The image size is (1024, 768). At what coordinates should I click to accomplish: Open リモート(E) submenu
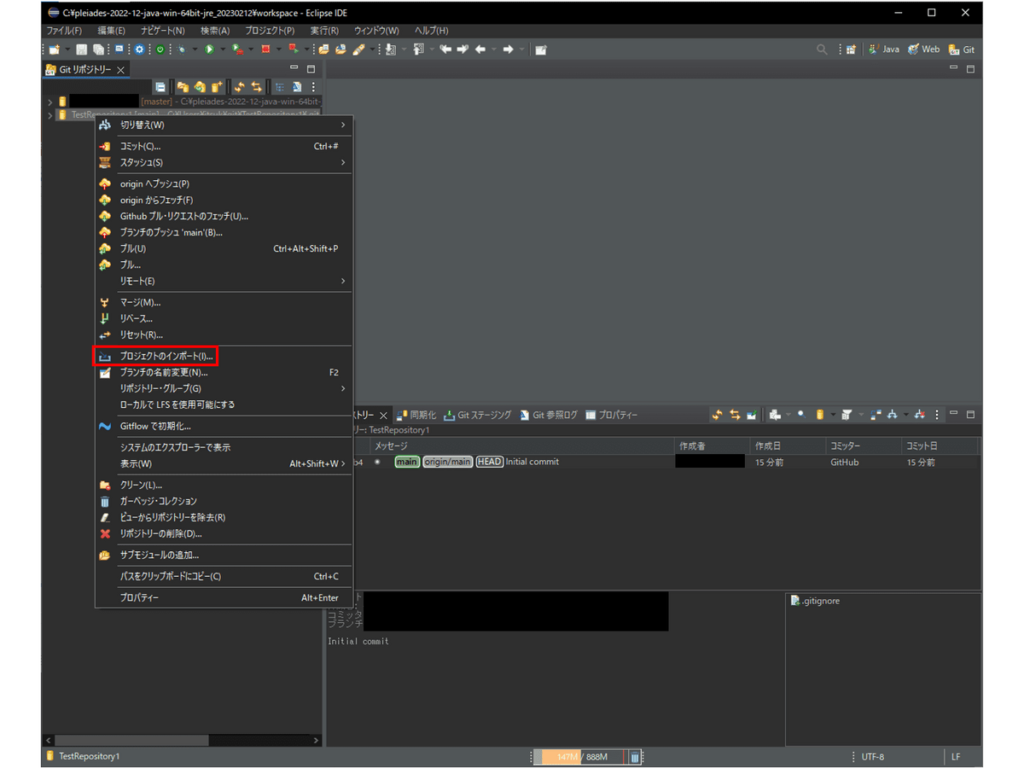pos(223,281)
